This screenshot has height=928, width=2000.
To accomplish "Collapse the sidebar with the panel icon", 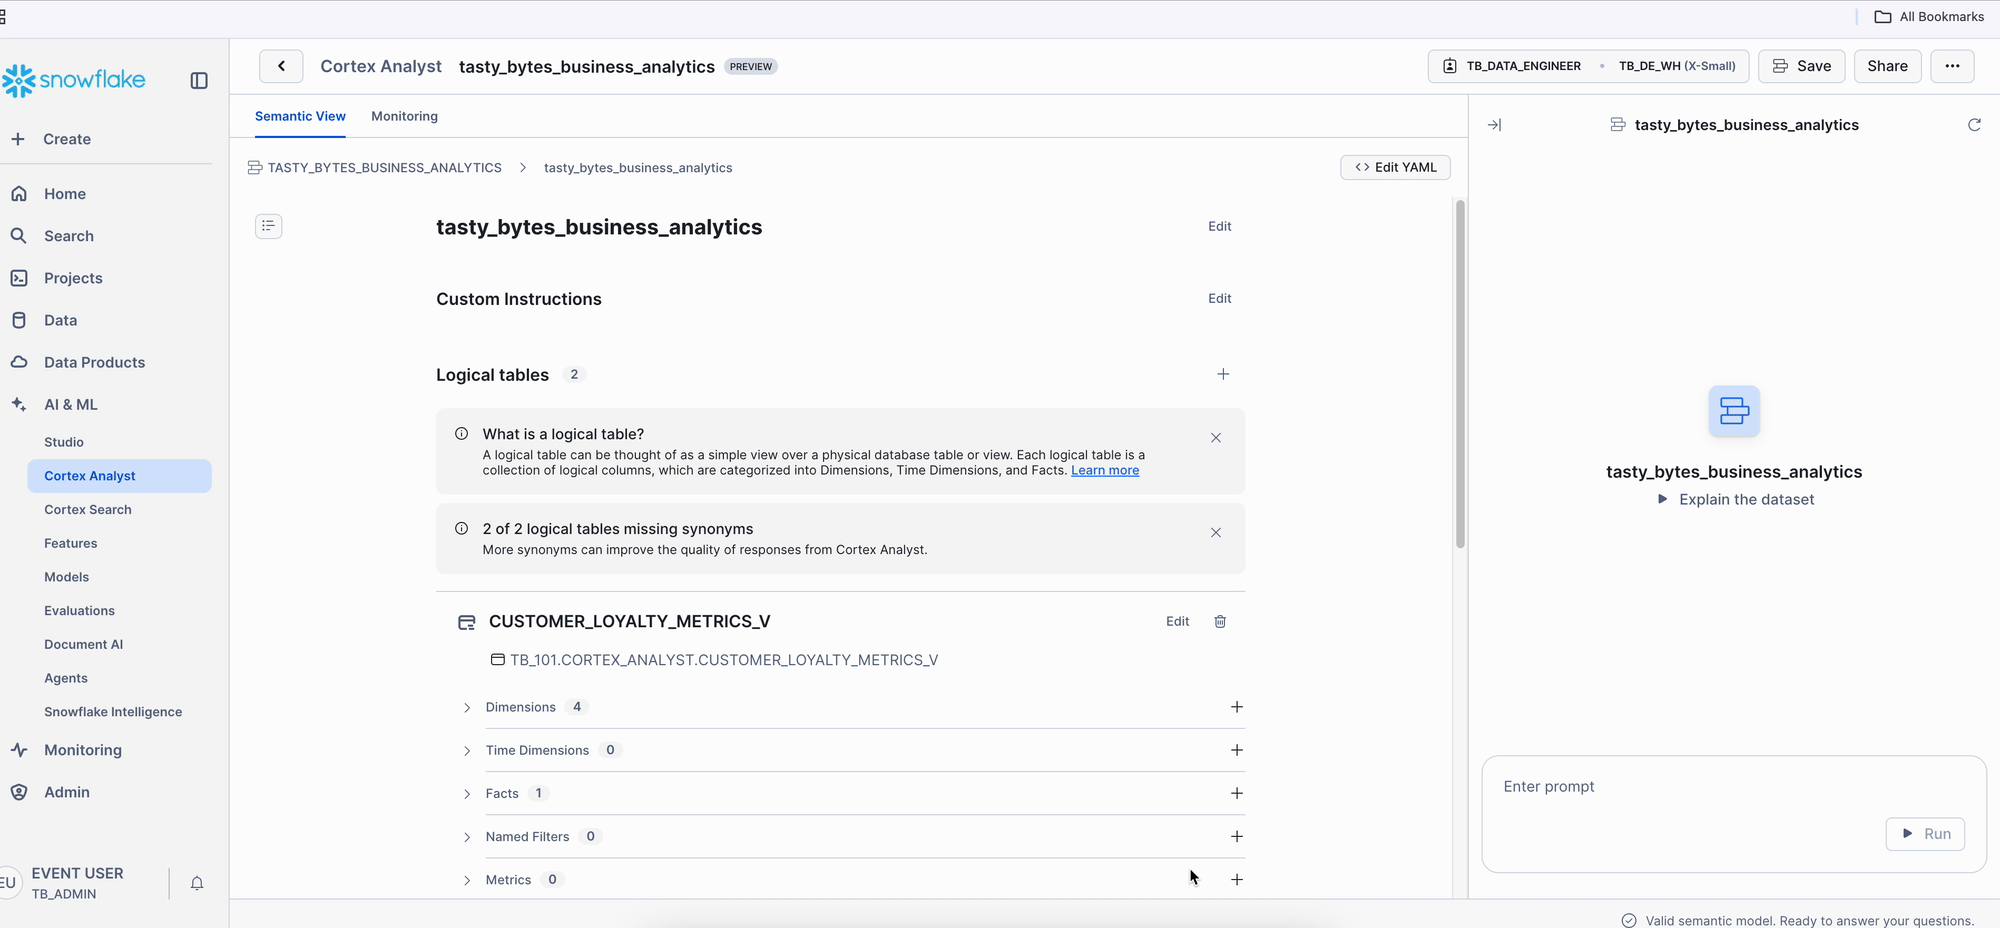I will pyautogui.click(x=199, y=81).
